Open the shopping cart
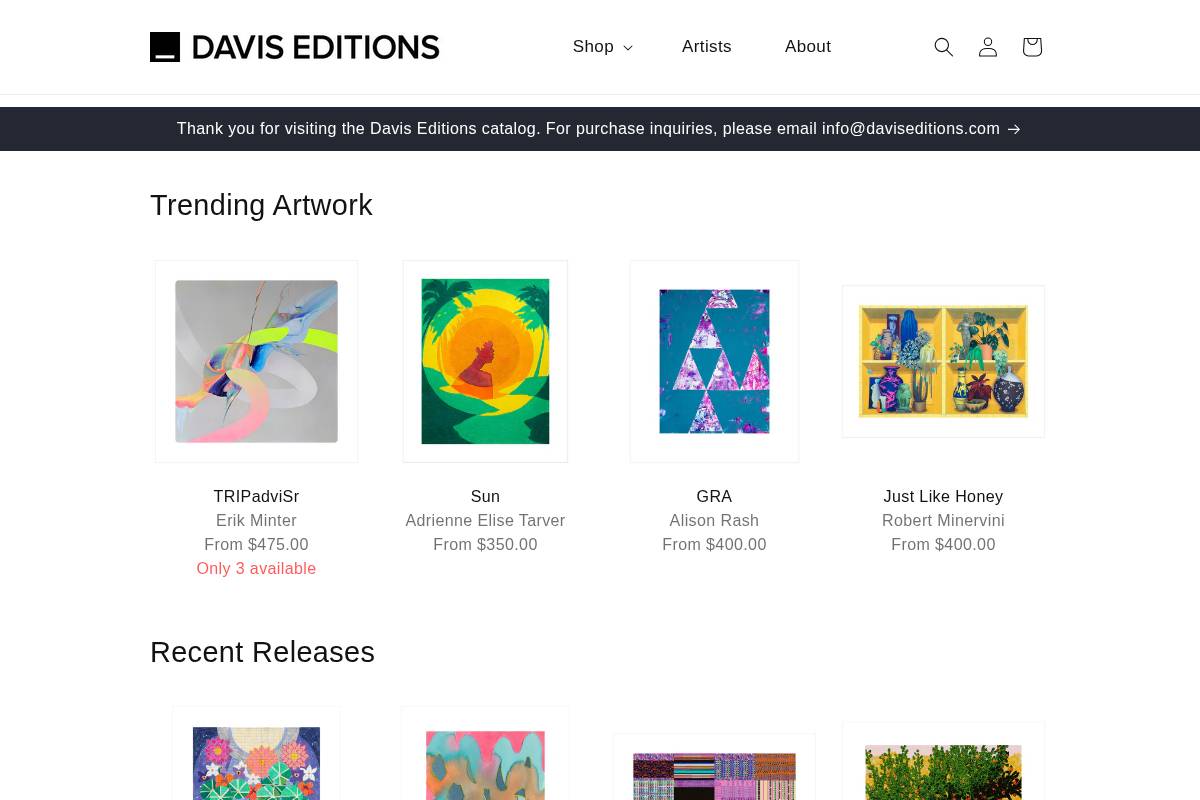1200x800 pixels. (x=1032, y=47)
